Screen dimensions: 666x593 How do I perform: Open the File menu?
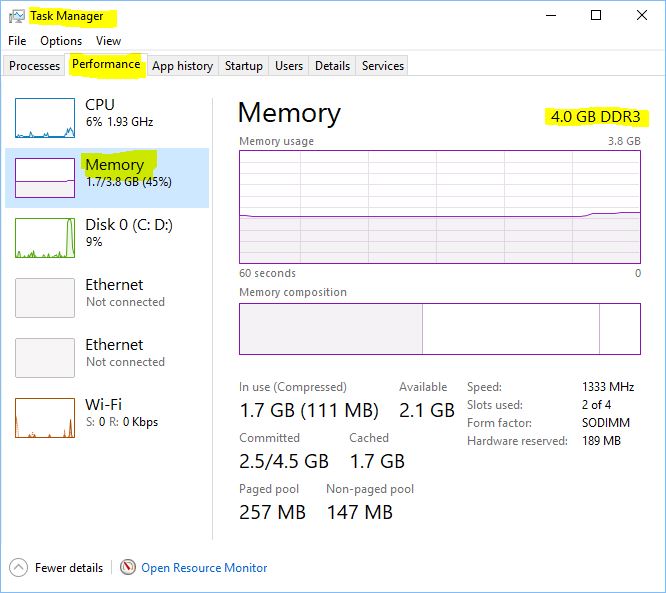click(x=17, y=41)
